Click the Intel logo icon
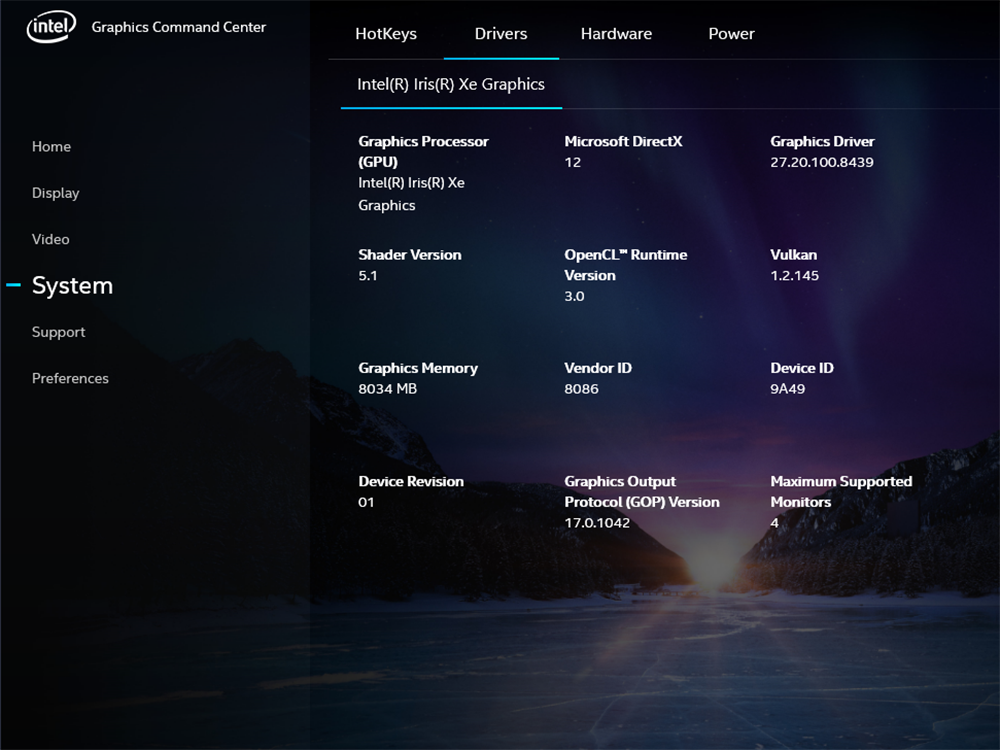Viewport: 1000px width, 750px height. (x=51, y=27)
